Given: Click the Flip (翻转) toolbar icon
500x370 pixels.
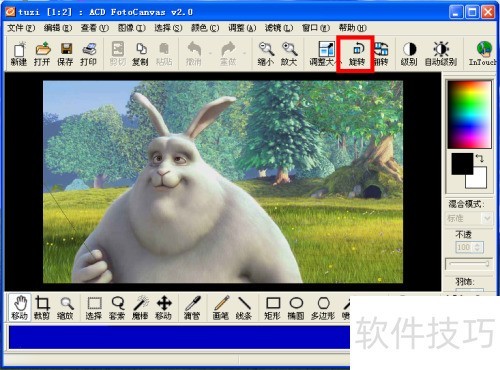Looking at the screenshot, I should coord(381,54).
